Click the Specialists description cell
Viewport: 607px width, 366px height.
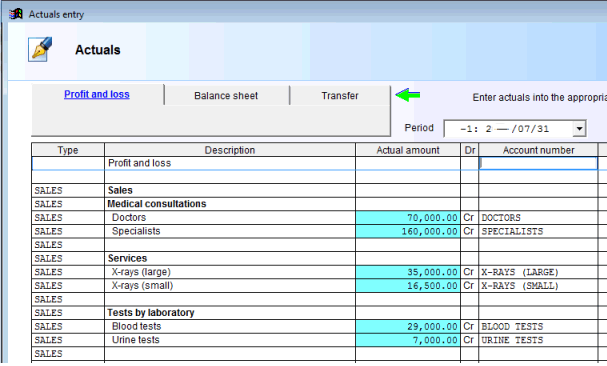(x=230, y=231)
